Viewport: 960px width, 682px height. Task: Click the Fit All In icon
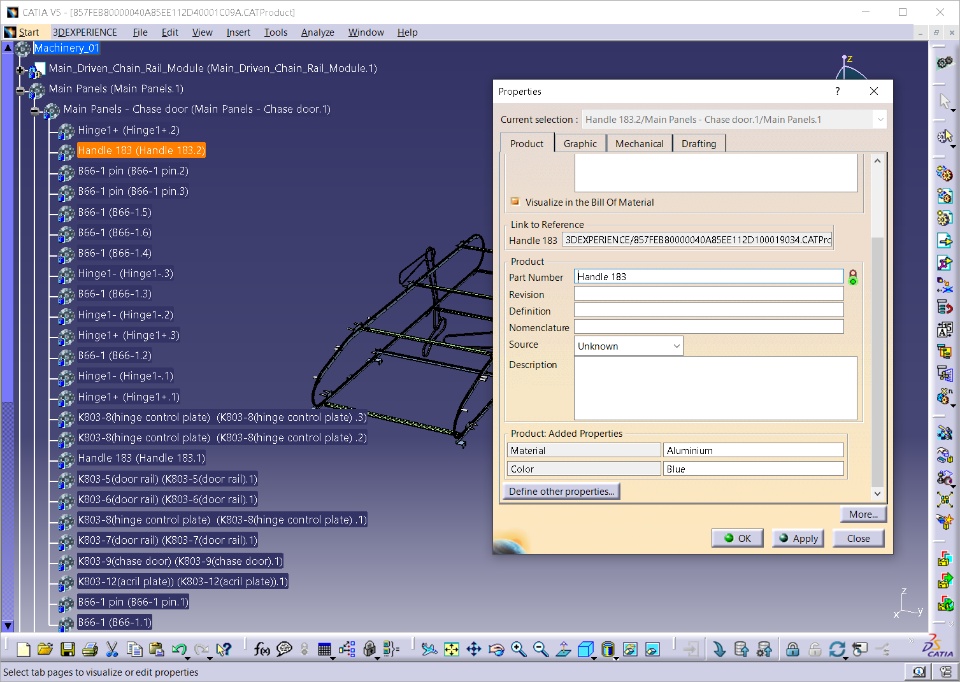(x=451, y=649)
